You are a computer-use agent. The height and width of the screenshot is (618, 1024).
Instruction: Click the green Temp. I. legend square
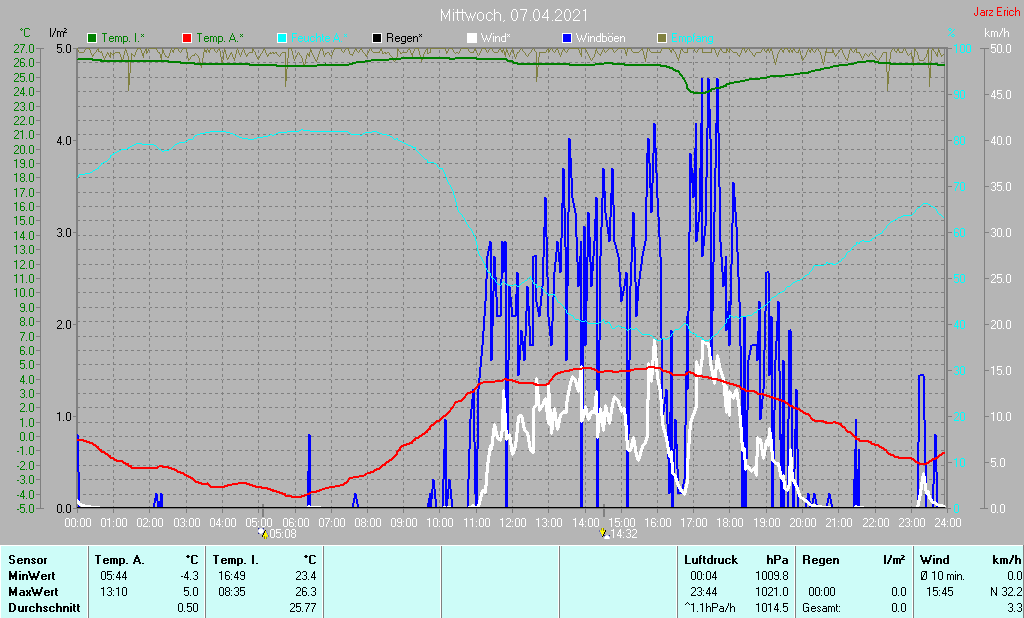pyautogui.click(x=92, y=38)
